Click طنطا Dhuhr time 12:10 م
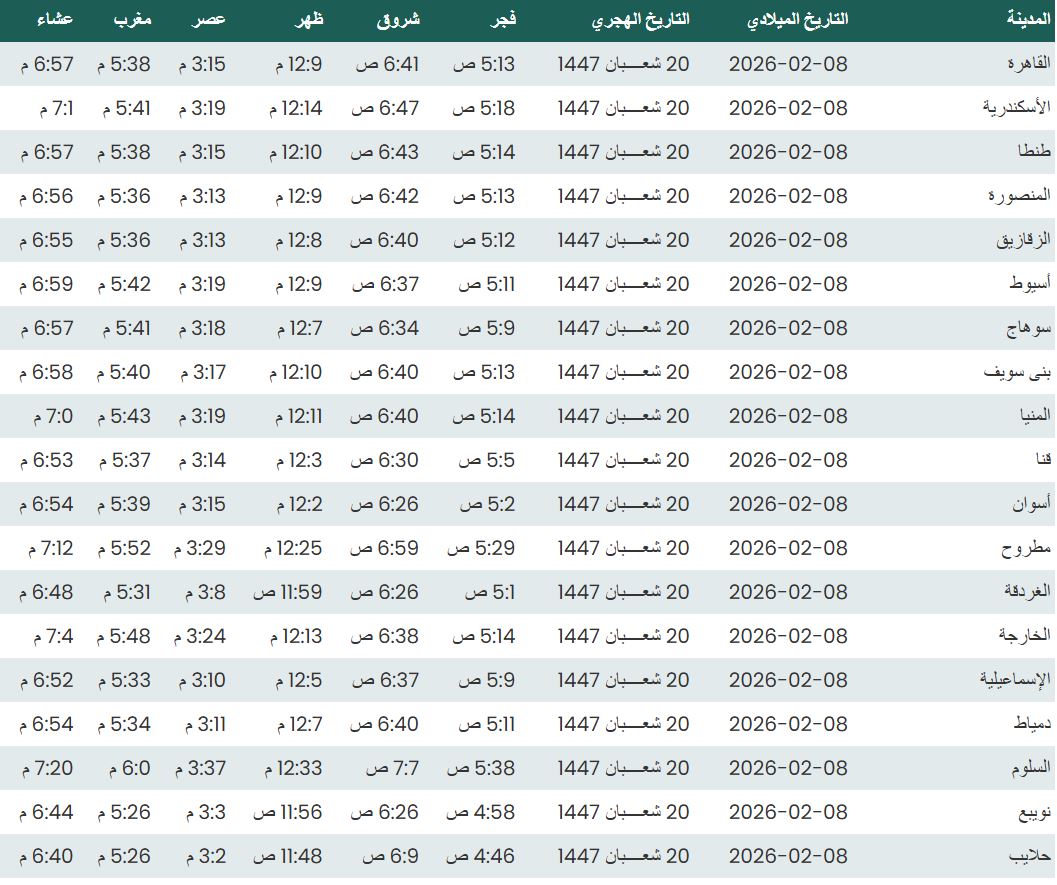The image size is (1057, 885). (295, 152)
